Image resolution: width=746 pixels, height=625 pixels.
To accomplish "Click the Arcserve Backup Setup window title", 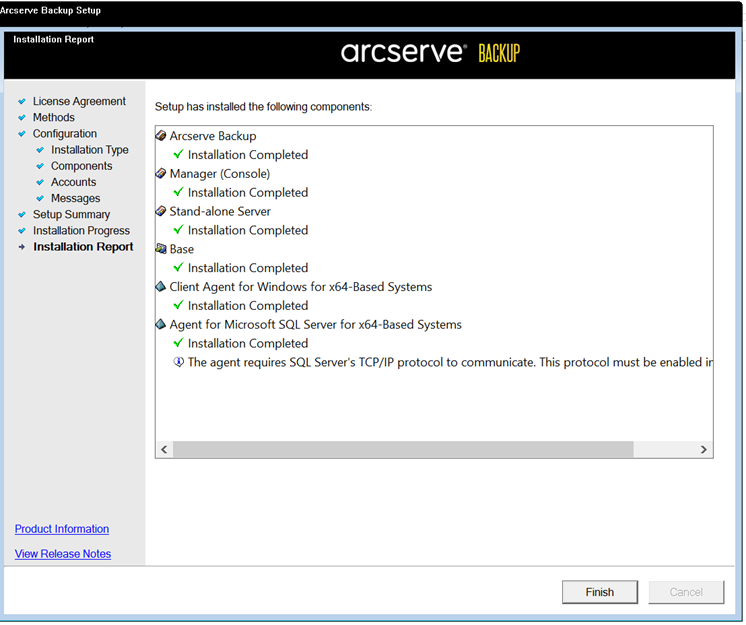I will tap(50, 10).
